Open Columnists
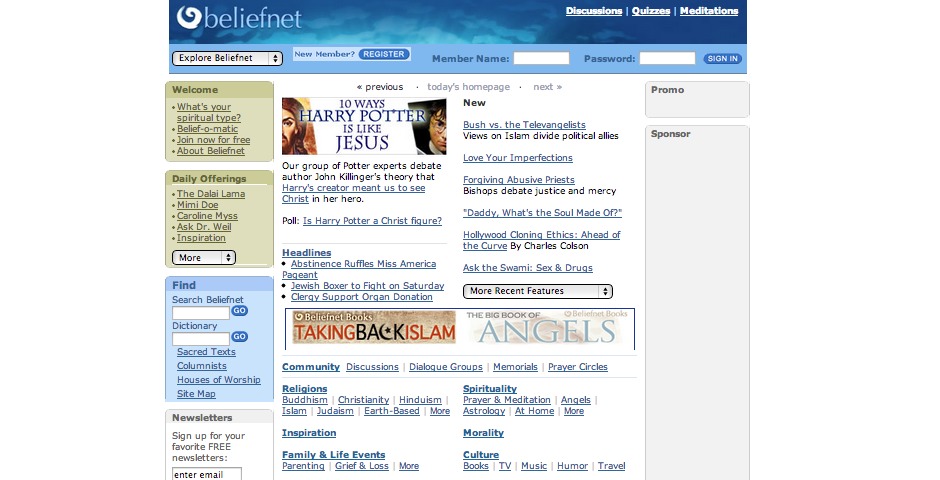Image resolution: width=940 pixels, height=480 pixels. 201,366
